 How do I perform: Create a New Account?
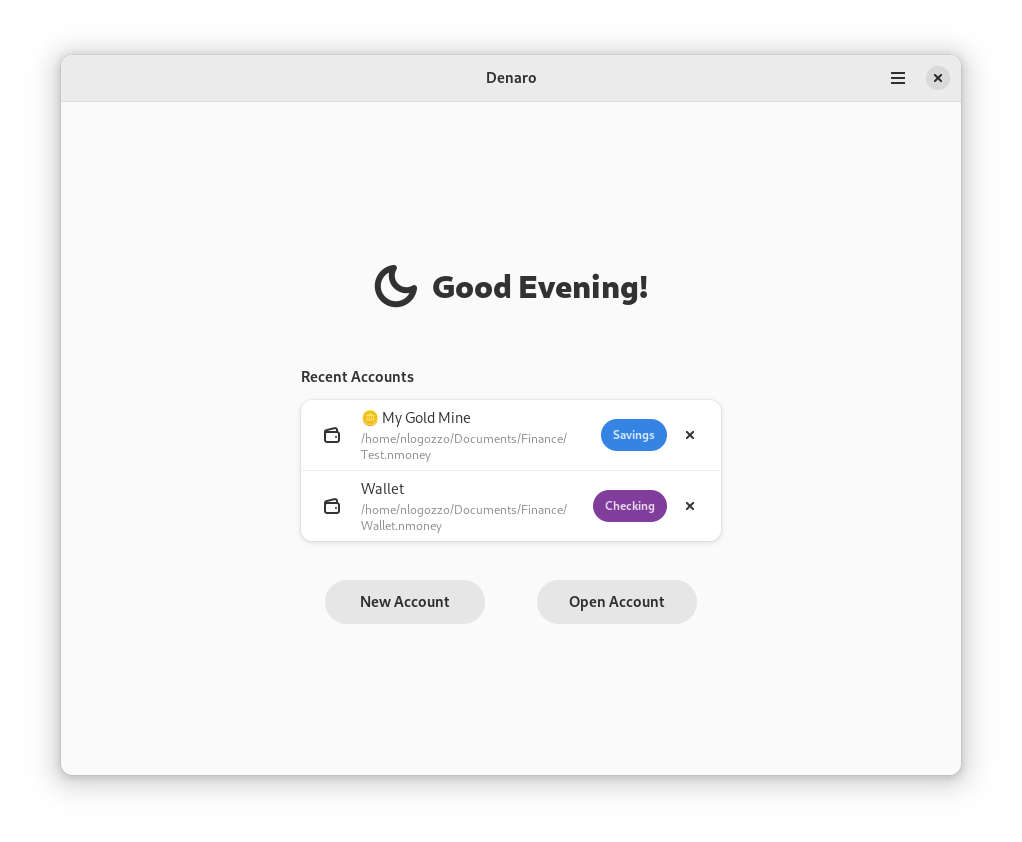pos(405,602)
